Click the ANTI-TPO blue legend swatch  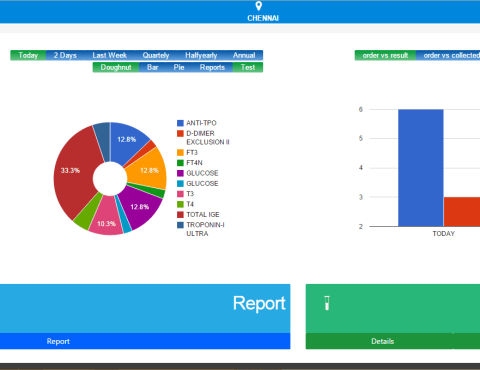(180, 123)
